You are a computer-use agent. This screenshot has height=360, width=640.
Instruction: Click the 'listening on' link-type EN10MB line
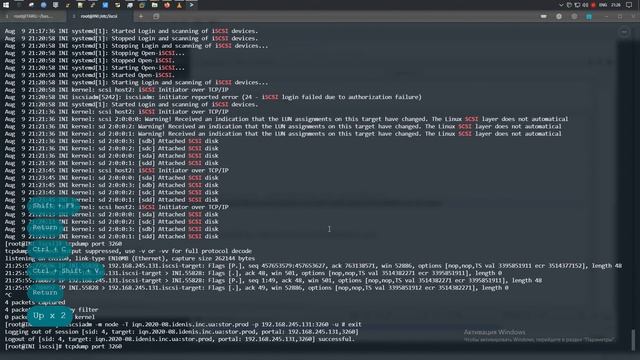pyautogui.click(x=130, y=258)
